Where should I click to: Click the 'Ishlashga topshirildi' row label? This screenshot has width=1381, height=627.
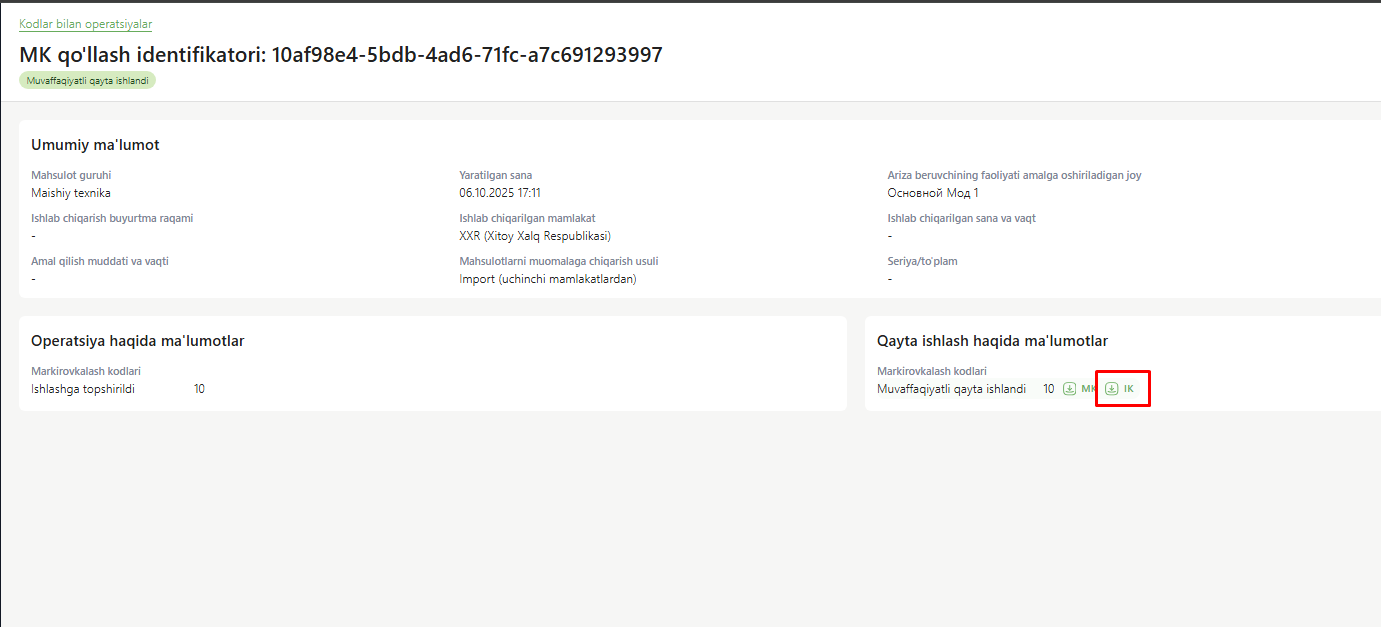pos(83,389)
